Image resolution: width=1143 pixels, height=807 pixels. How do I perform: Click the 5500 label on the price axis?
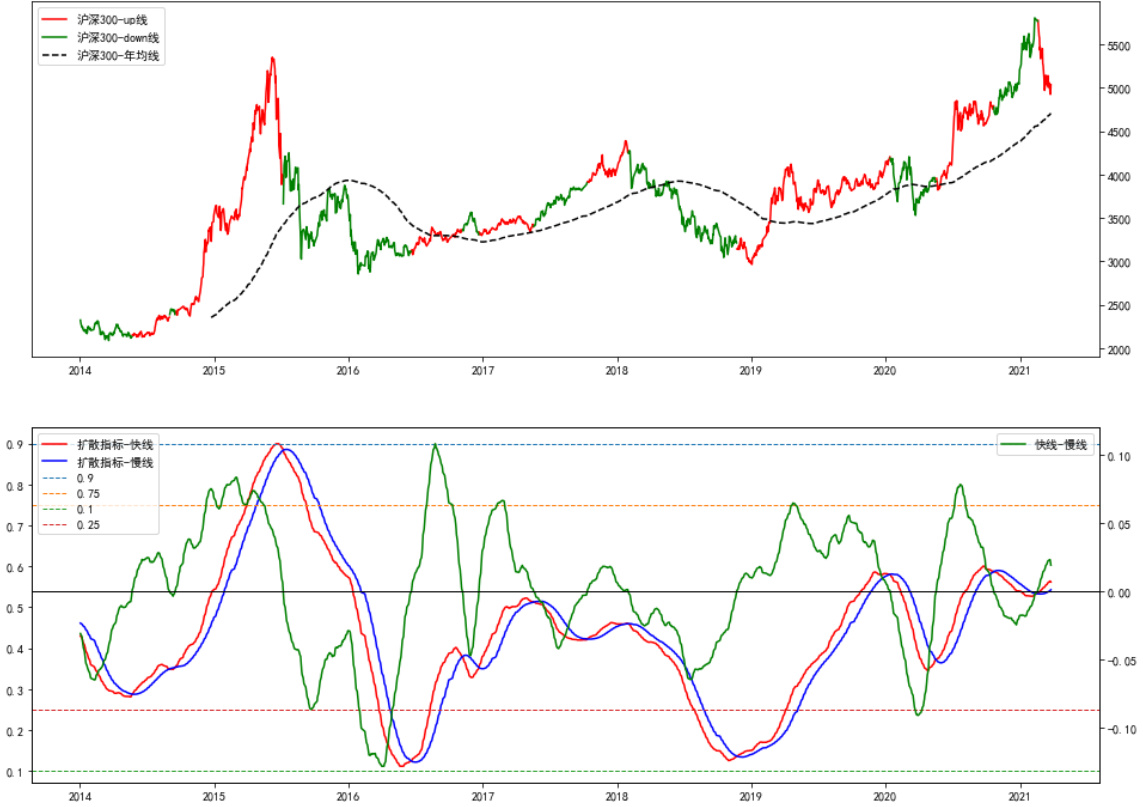[1119, 46]
